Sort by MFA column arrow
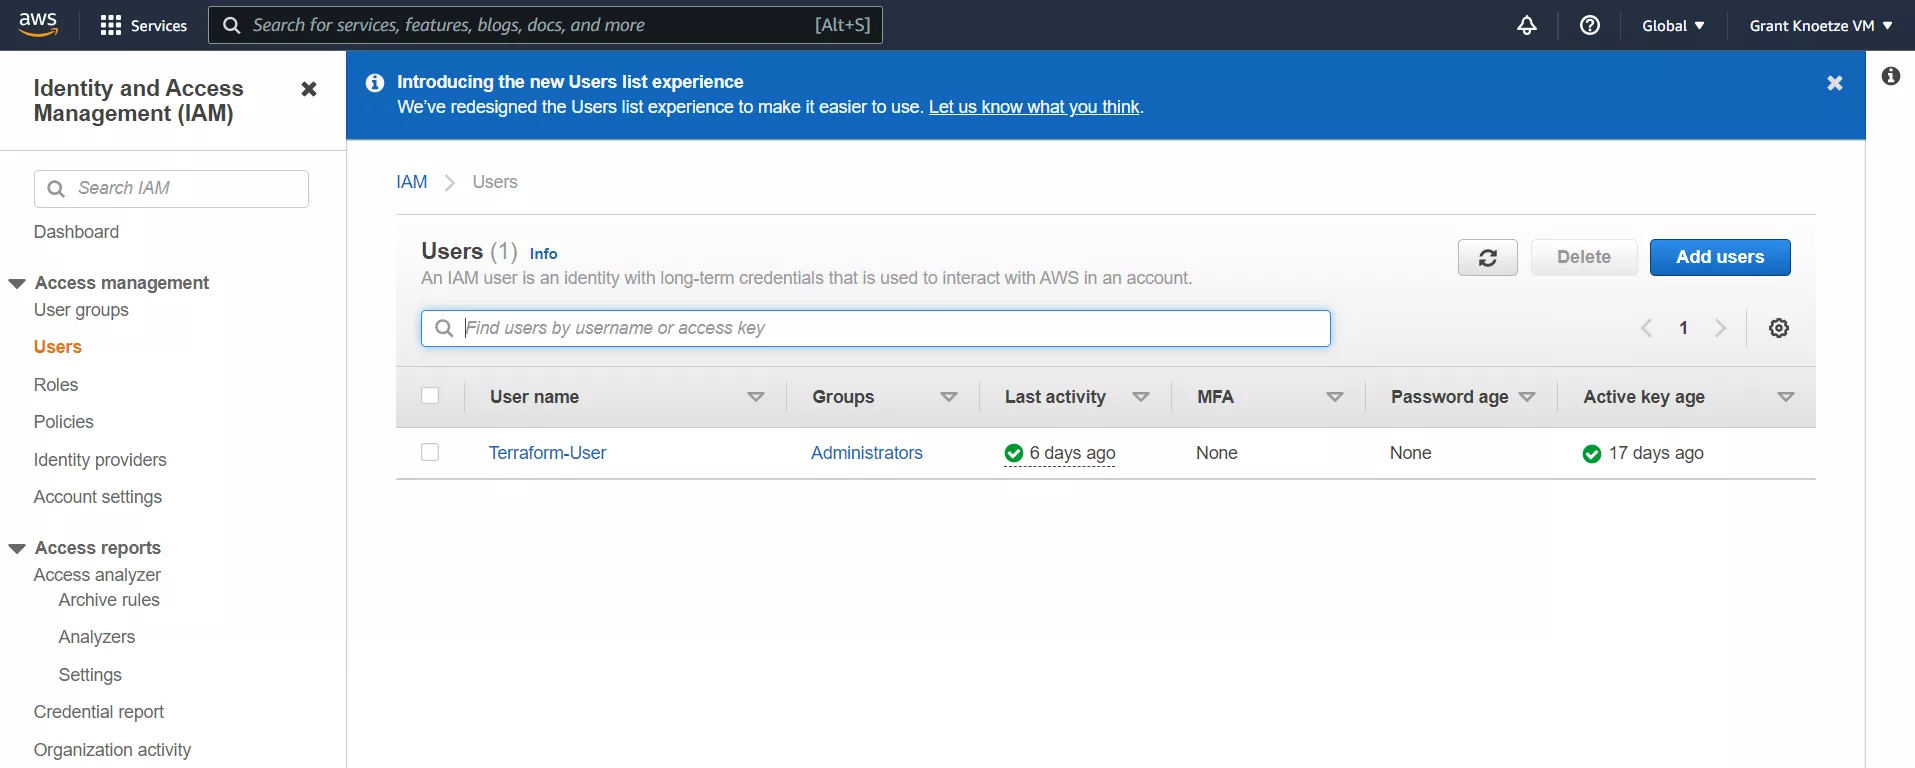 point(1335,397)
